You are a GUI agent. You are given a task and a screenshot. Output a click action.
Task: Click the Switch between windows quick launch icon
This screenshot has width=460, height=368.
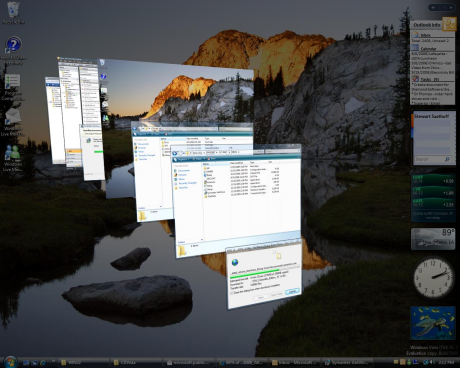click(35, 362)
